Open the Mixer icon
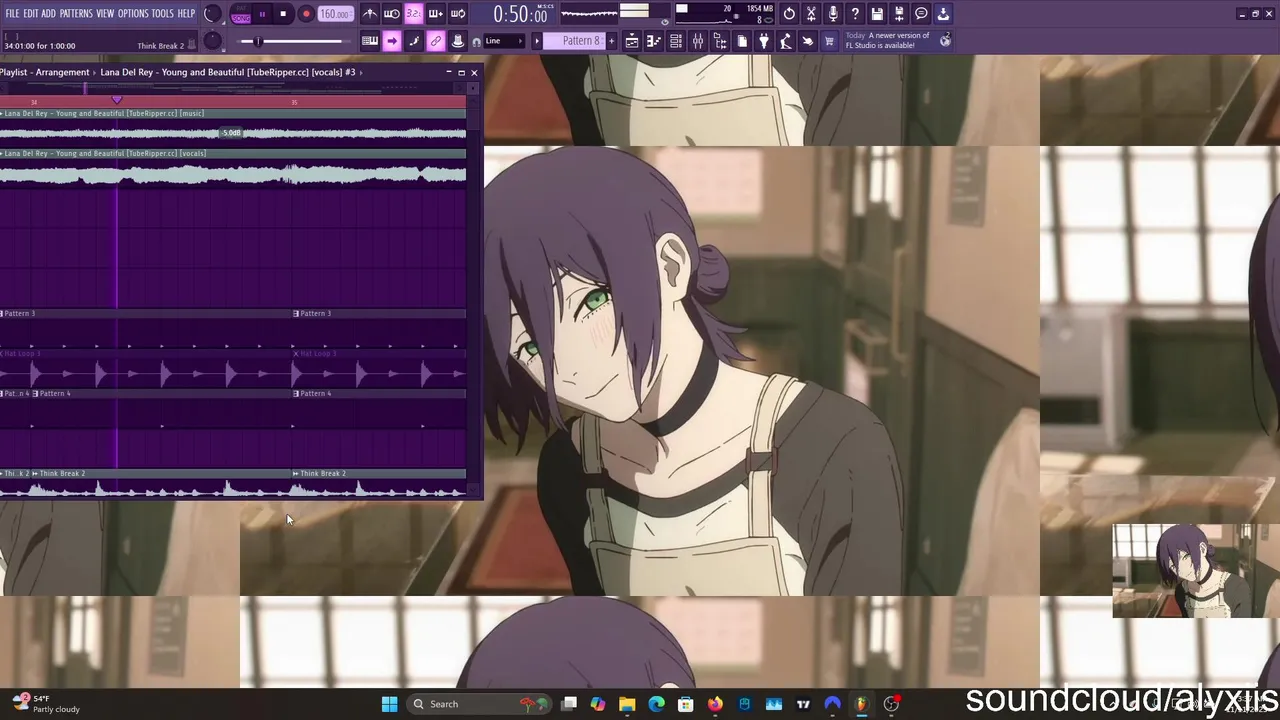 [698, 41]
